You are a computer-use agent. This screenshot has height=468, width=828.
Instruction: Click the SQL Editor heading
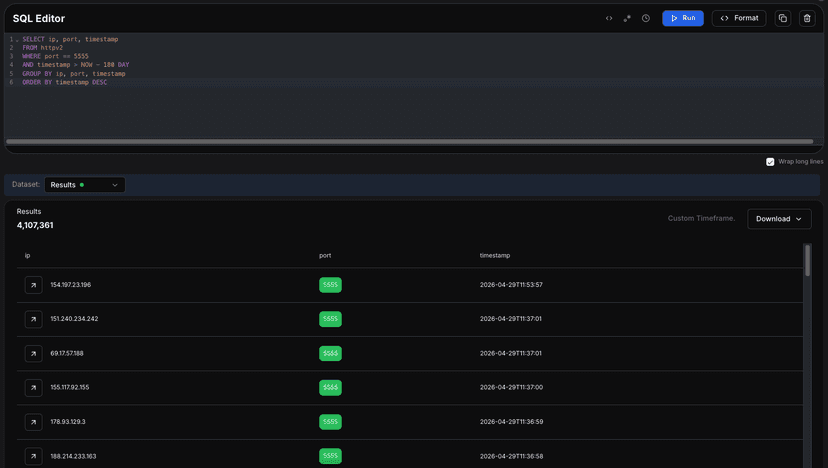pyautogui.click(x=39, y=18)
